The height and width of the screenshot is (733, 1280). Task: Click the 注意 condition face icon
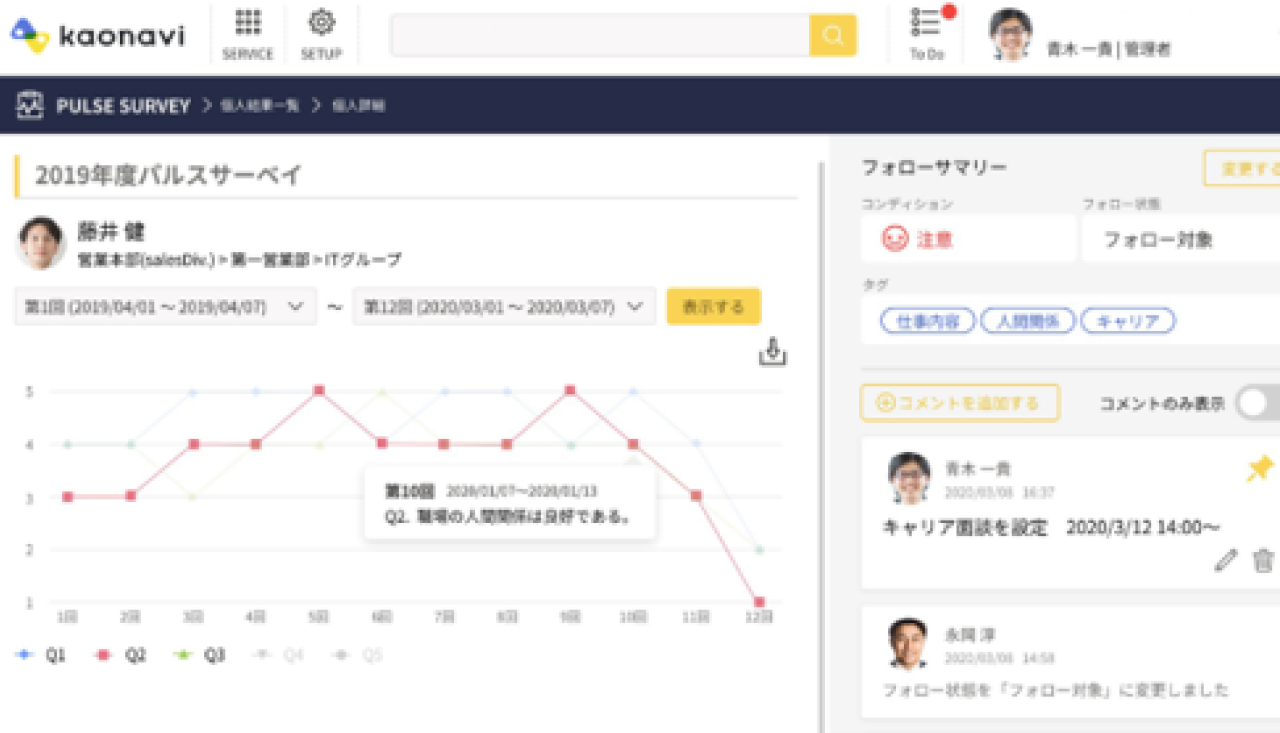tap(894, 239)
